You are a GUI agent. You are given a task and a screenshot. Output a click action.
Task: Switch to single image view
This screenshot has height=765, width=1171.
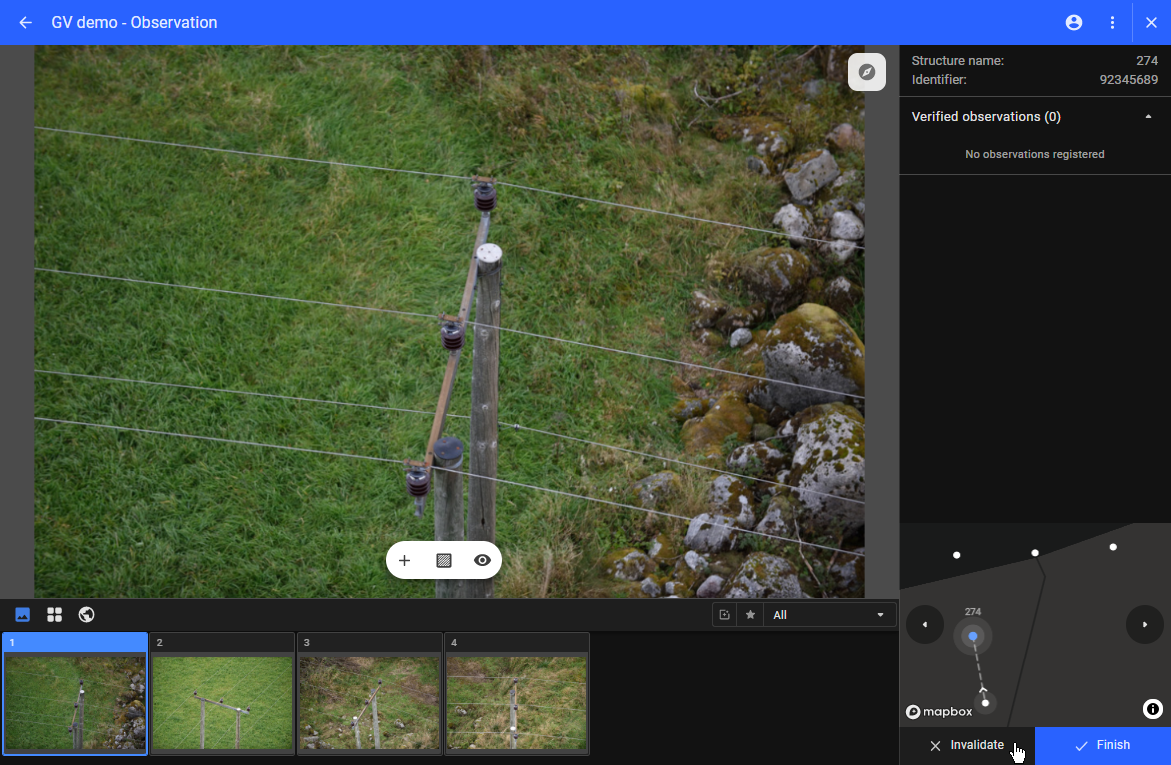23,614
